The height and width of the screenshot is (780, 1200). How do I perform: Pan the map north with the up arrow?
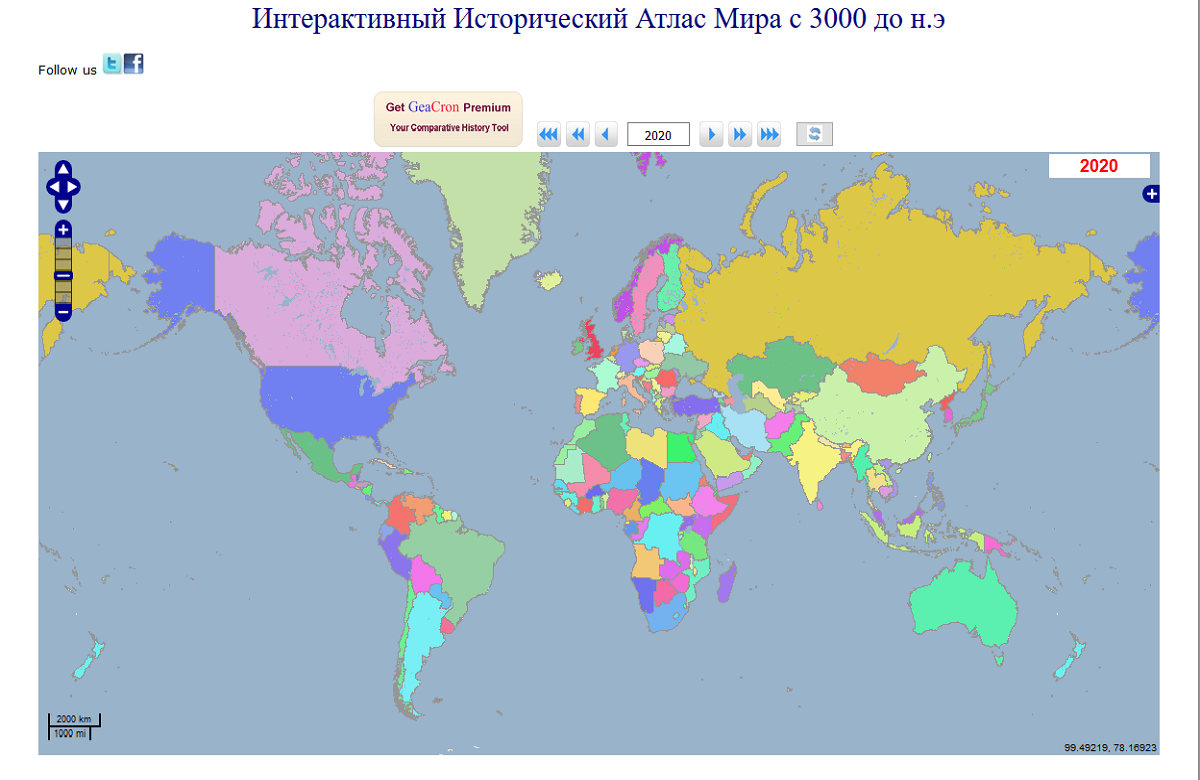62,170
